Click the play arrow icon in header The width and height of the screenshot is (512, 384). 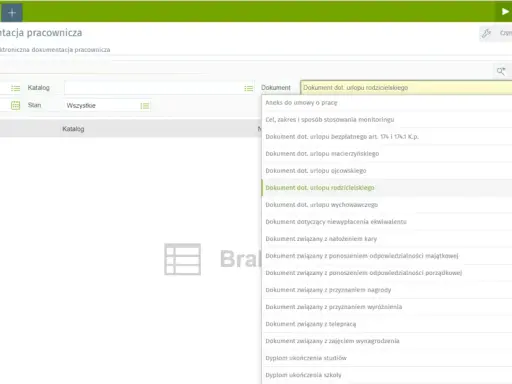click(505, 12)
